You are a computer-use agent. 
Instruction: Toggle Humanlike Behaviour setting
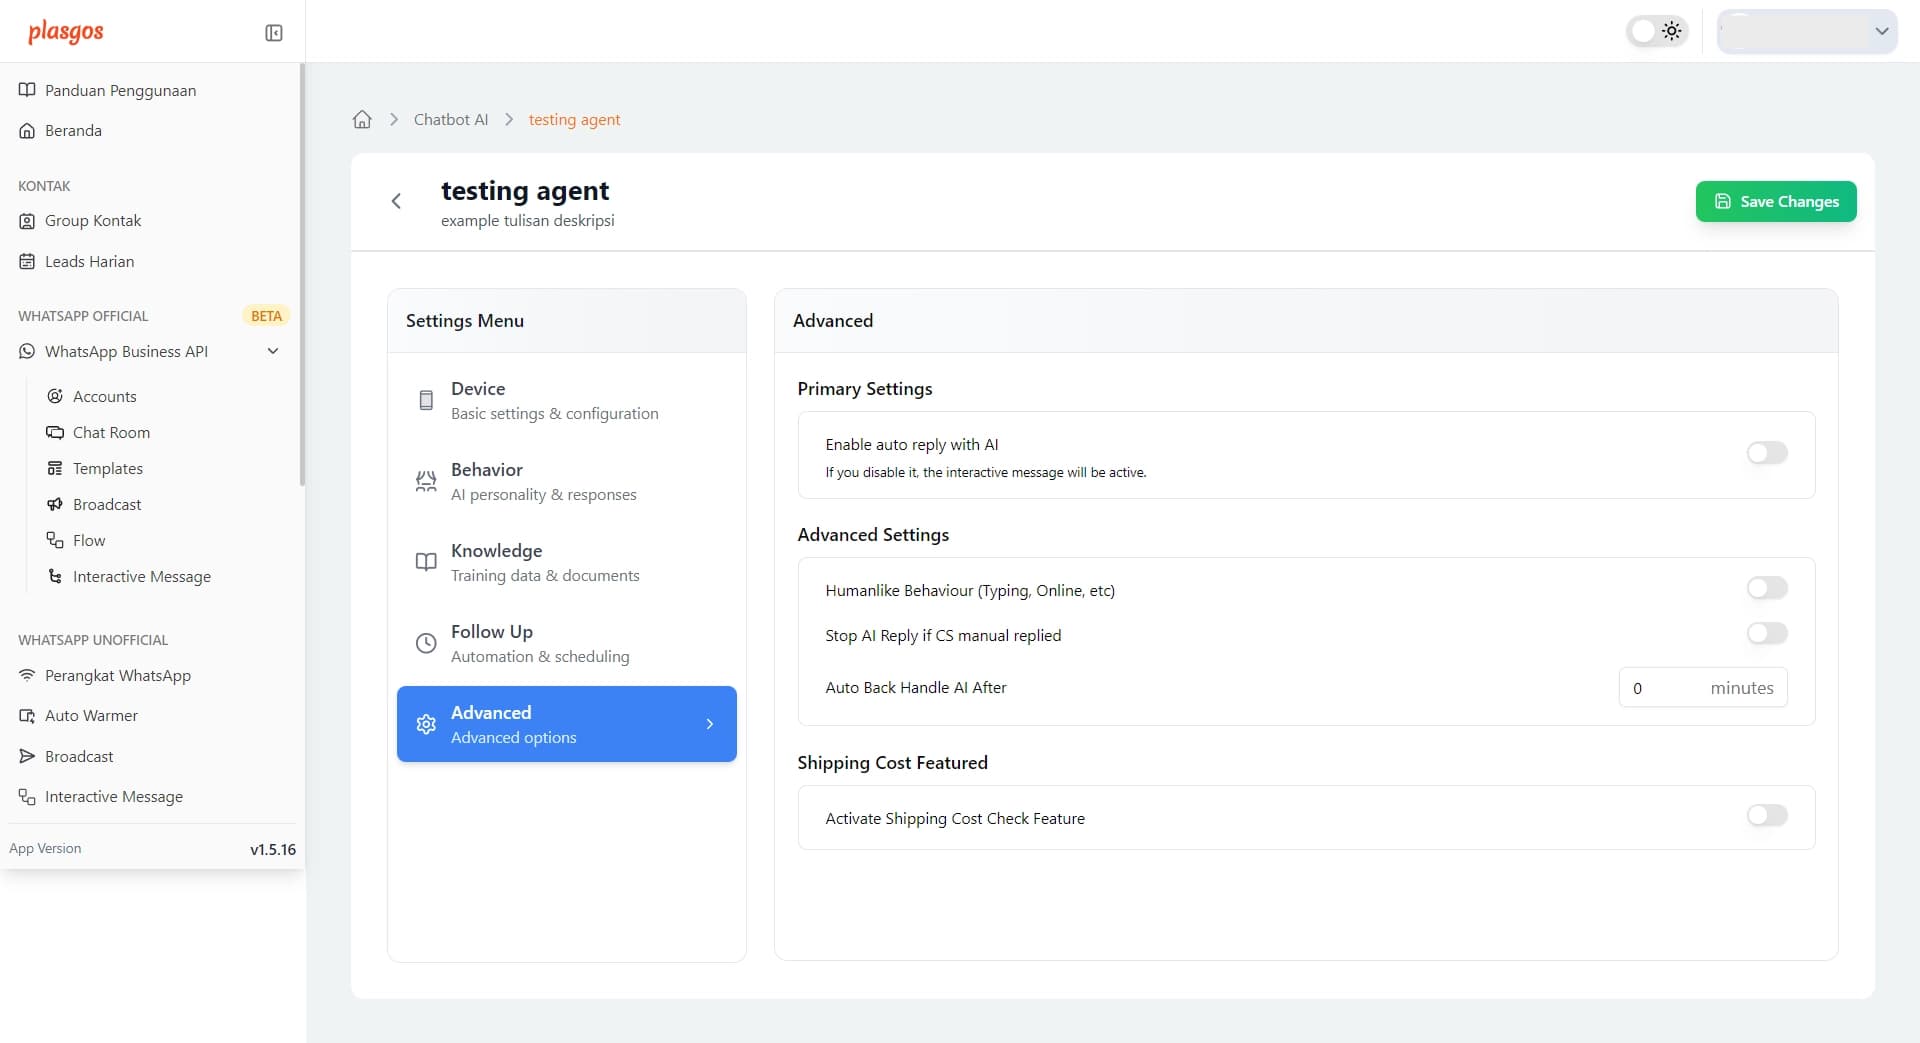pyautogui.click(x=1766, y=588)
